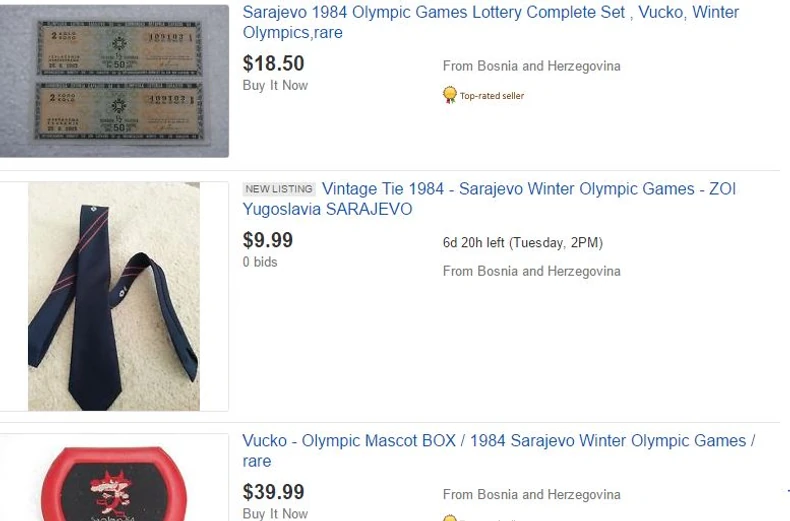Open the Sarajevo 1984 Lottery Complete Set listing

[x=490, y=22]
